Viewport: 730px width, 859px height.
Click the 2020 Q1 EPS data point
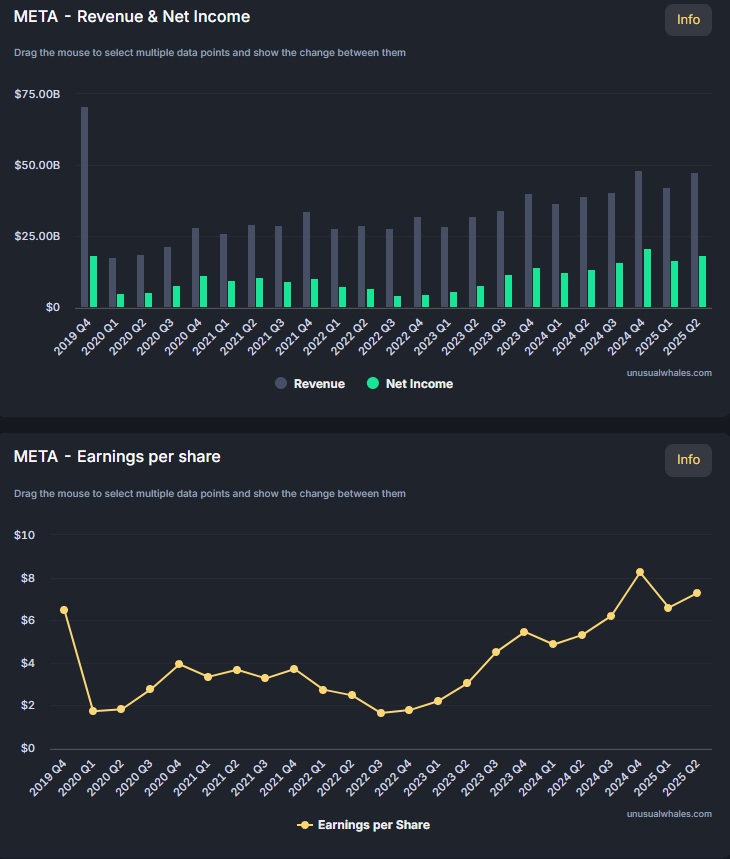(x=93, y=711)
